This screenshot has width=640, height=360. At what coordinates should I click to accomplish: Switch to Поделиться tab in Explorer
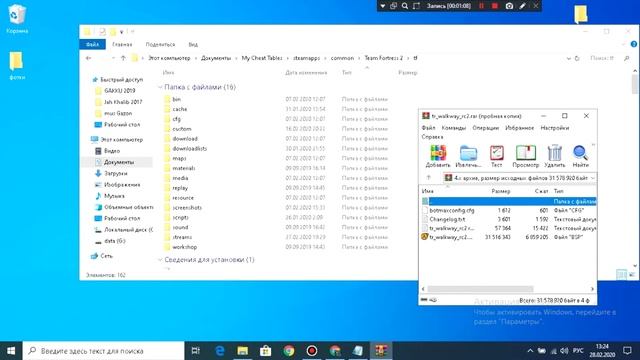pos(160,44)
